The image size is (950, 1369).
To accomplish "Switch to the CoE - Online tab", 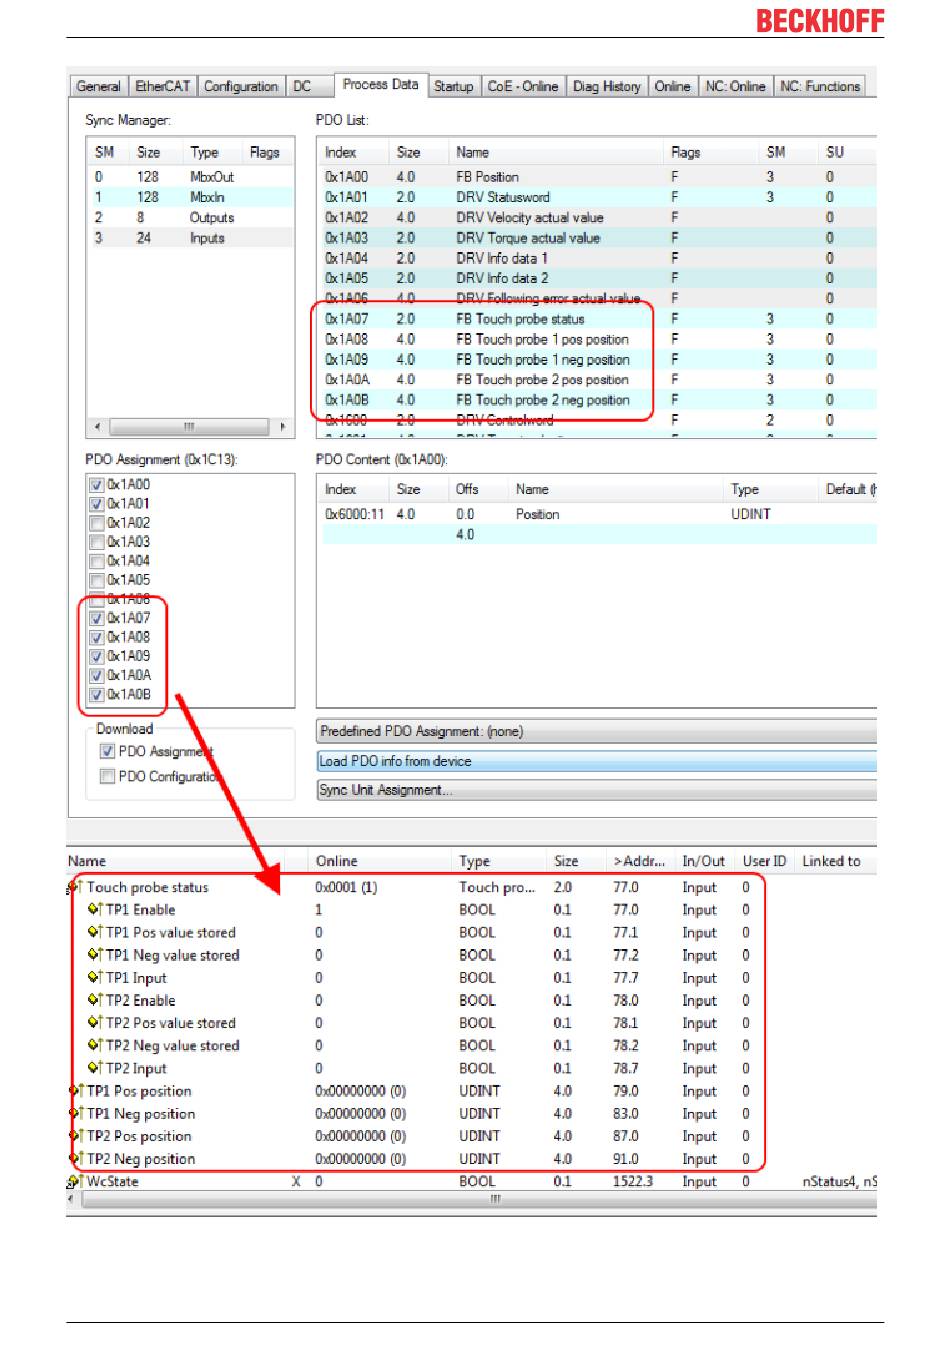I will pyautogui.click(x=523, y=86).
